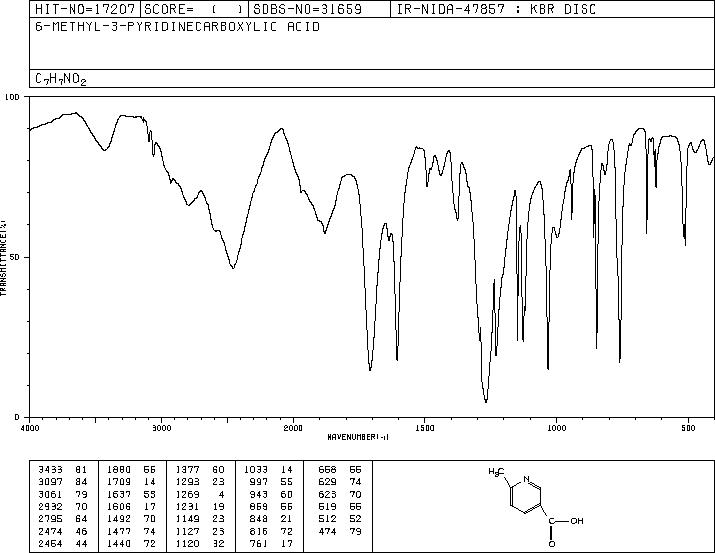The height and width of the screenshot is (553, 715).
Task: Click the 500 wavenumber axis tick label
Action: pyautogui.click(x=688, y=428)
